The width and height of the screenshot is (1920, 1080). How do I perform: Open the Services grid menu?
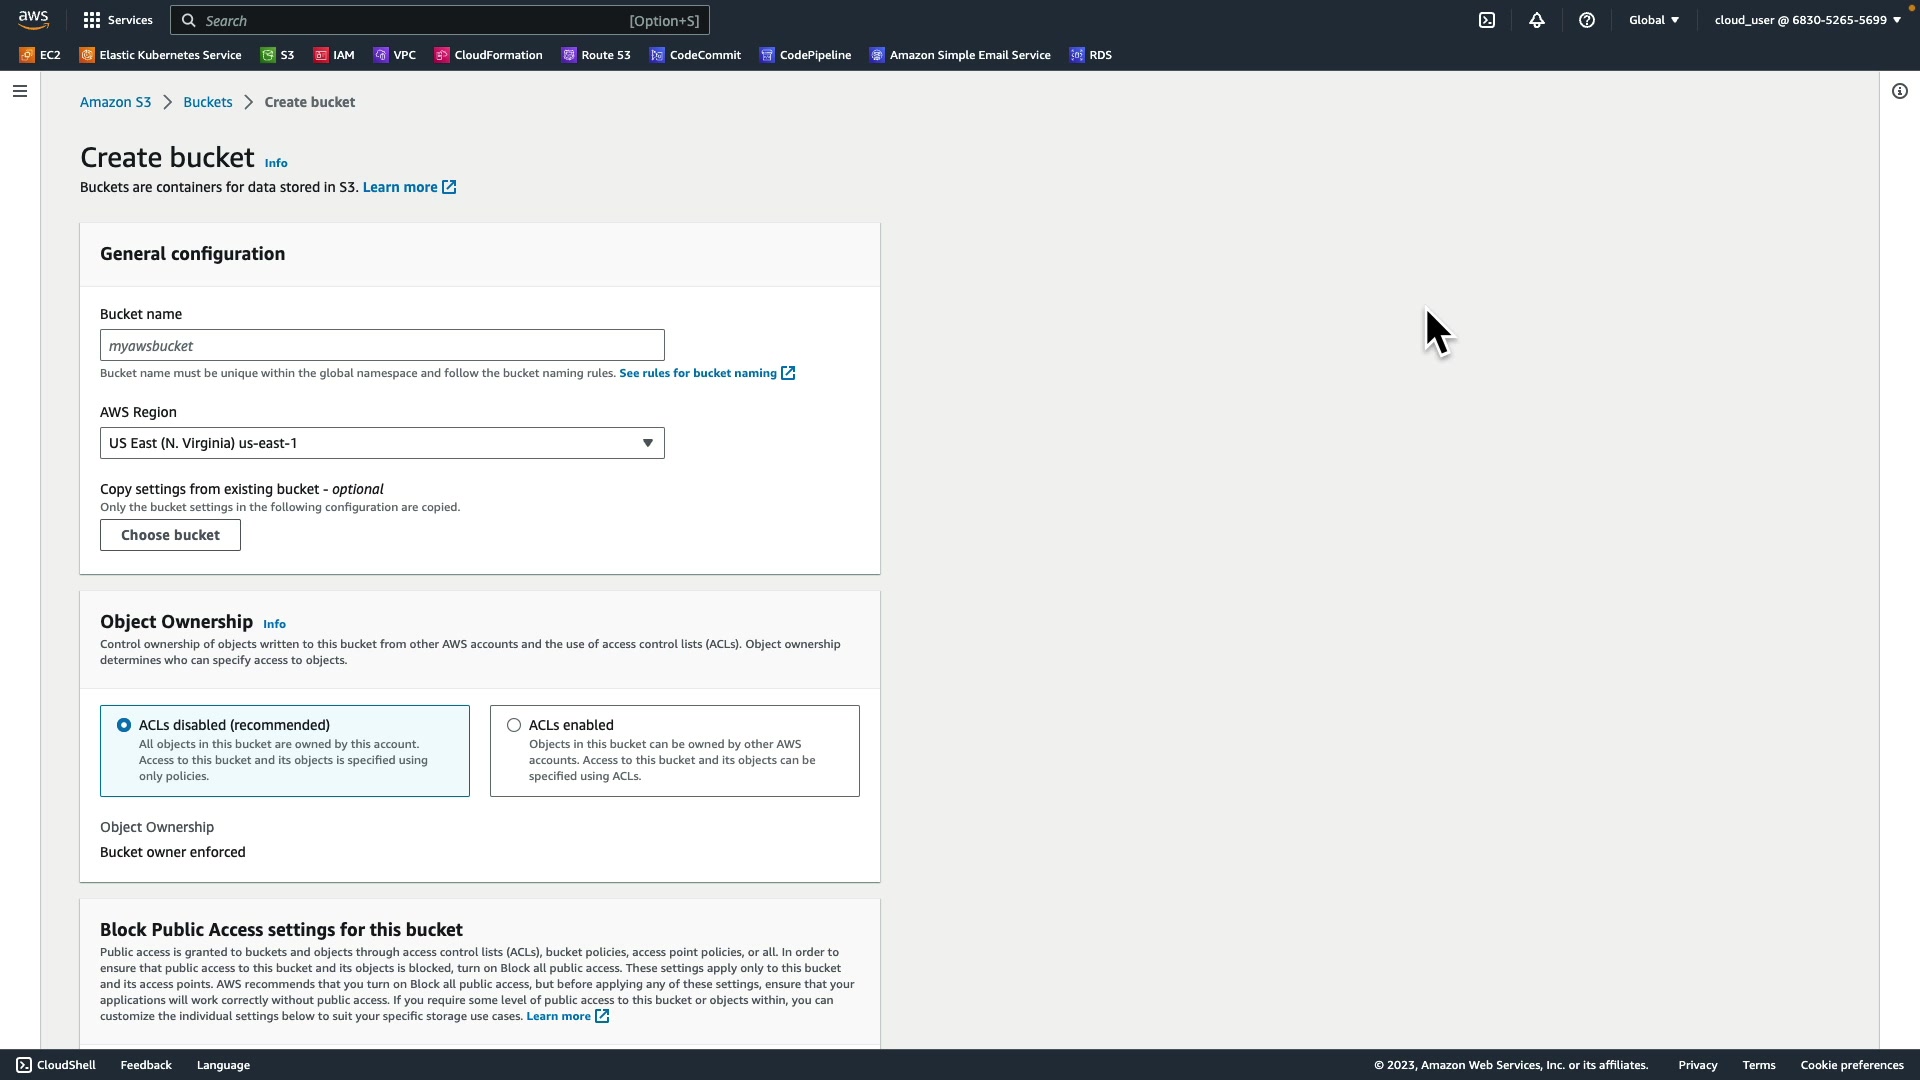click(118, 20)
